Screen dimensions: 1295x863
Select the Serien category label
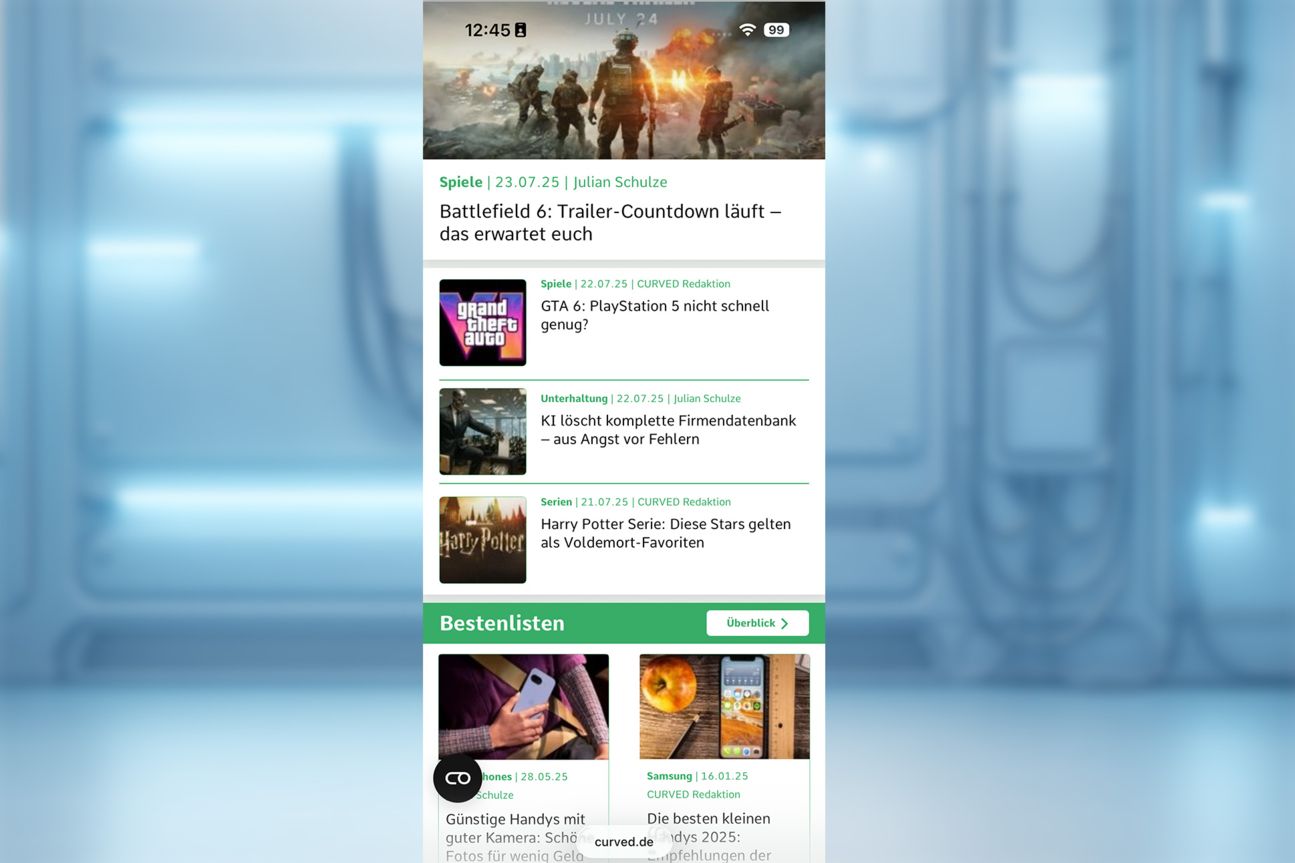(556, 502)
